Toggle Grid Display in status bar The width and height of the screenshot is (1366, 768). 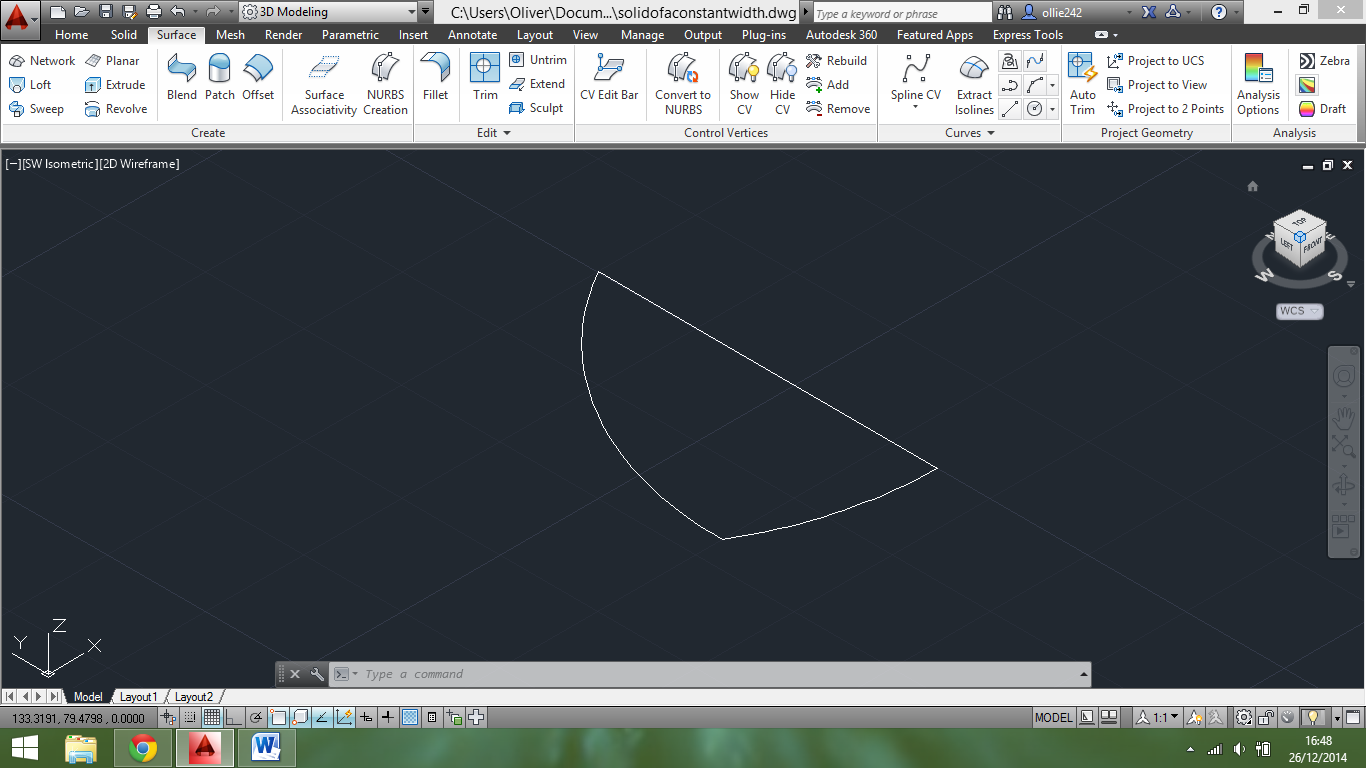[x=212, y=717]
